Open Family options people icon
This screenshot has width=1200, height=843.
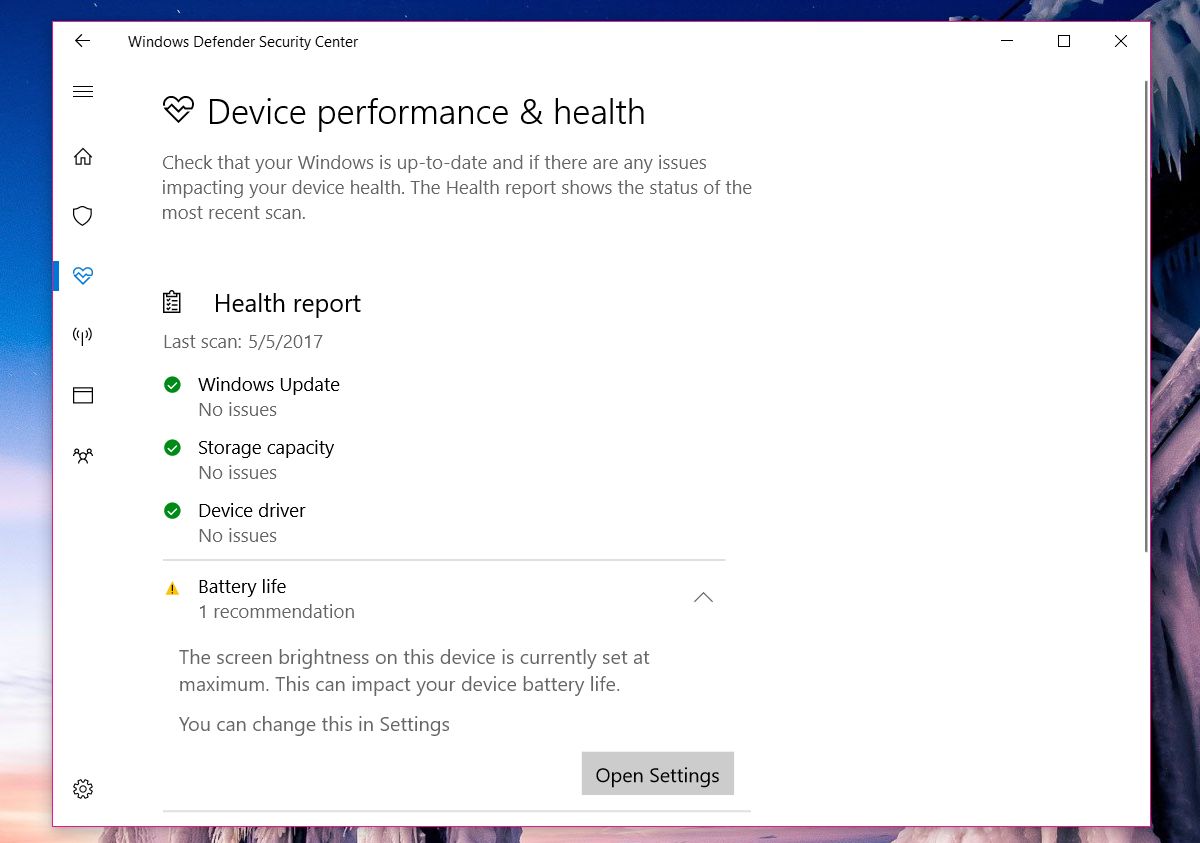point(83,456)
